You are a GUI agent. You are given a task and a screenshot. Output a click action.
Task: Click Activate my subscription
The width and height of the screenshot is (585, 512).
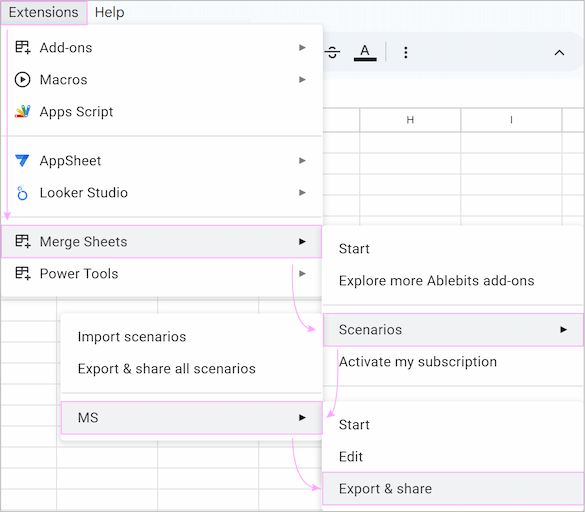tap(453, 362)
